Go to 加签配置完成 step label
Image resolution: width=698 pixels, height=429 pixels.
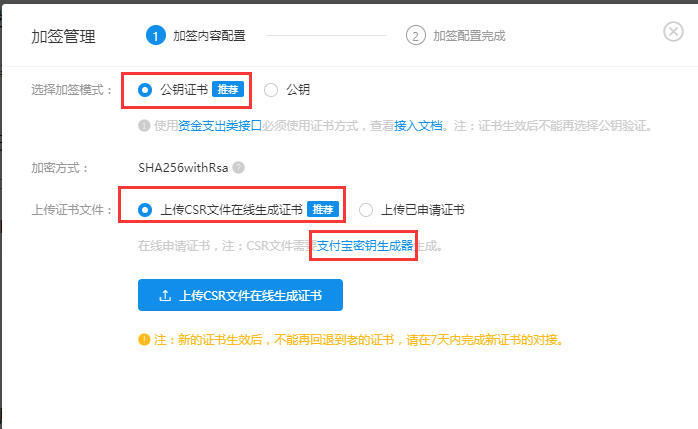click(469, 36)
